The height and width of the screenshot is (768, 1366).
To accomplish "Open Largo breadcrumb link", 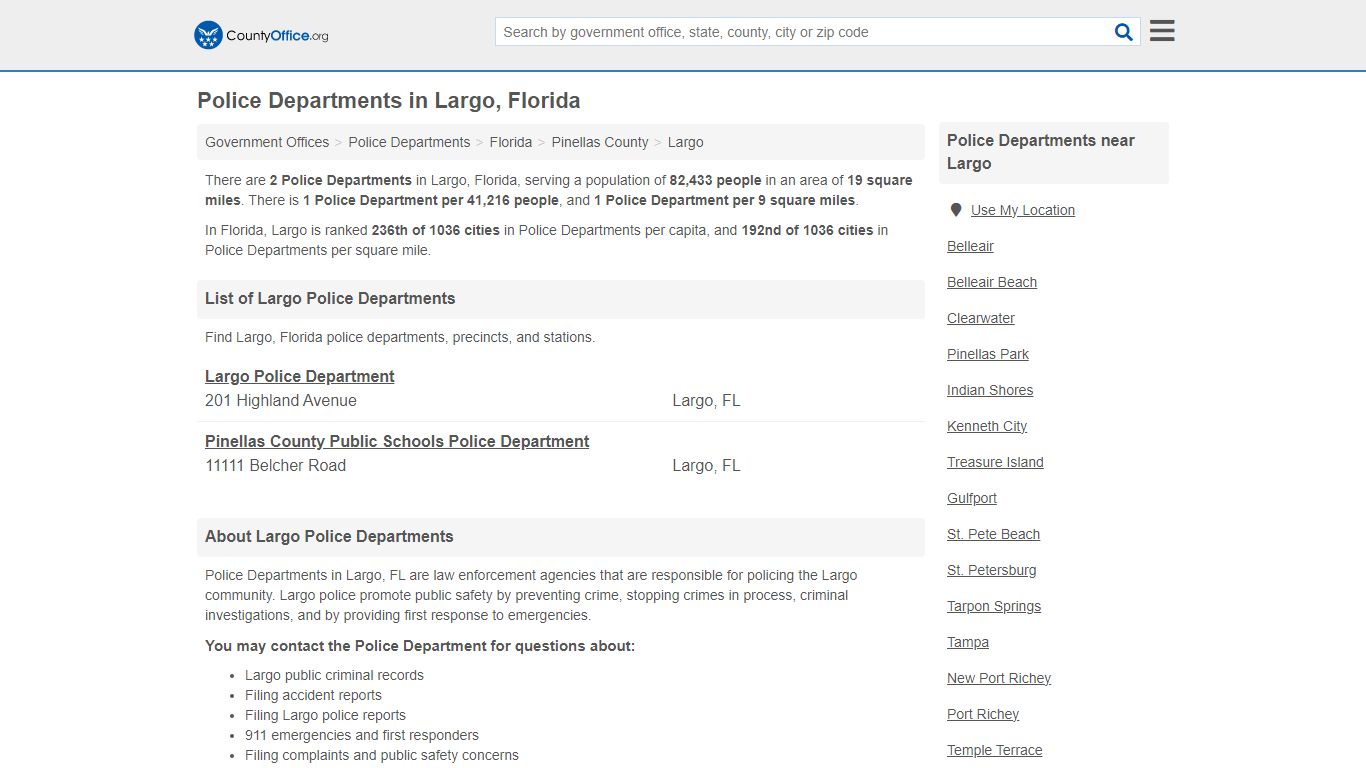I will click(x=686, y=142).
